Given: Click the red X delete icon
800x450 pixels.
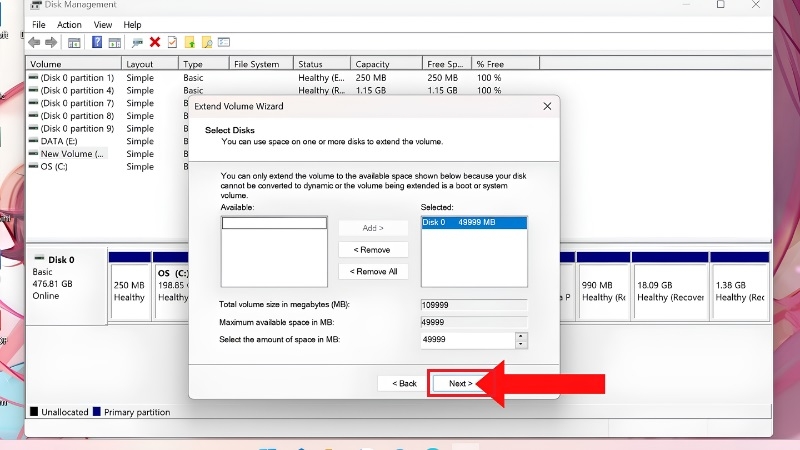Looking at the screenshot, I should tap(155, 42).
